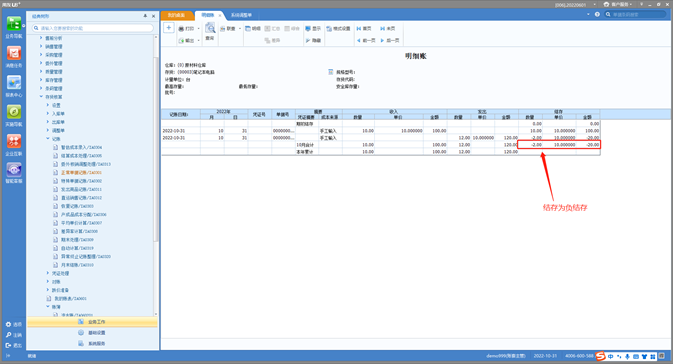This screenshot has width=673, height=364.
Task: Close the 经典视图 navigation panel
Action: (x=153, y=16)
